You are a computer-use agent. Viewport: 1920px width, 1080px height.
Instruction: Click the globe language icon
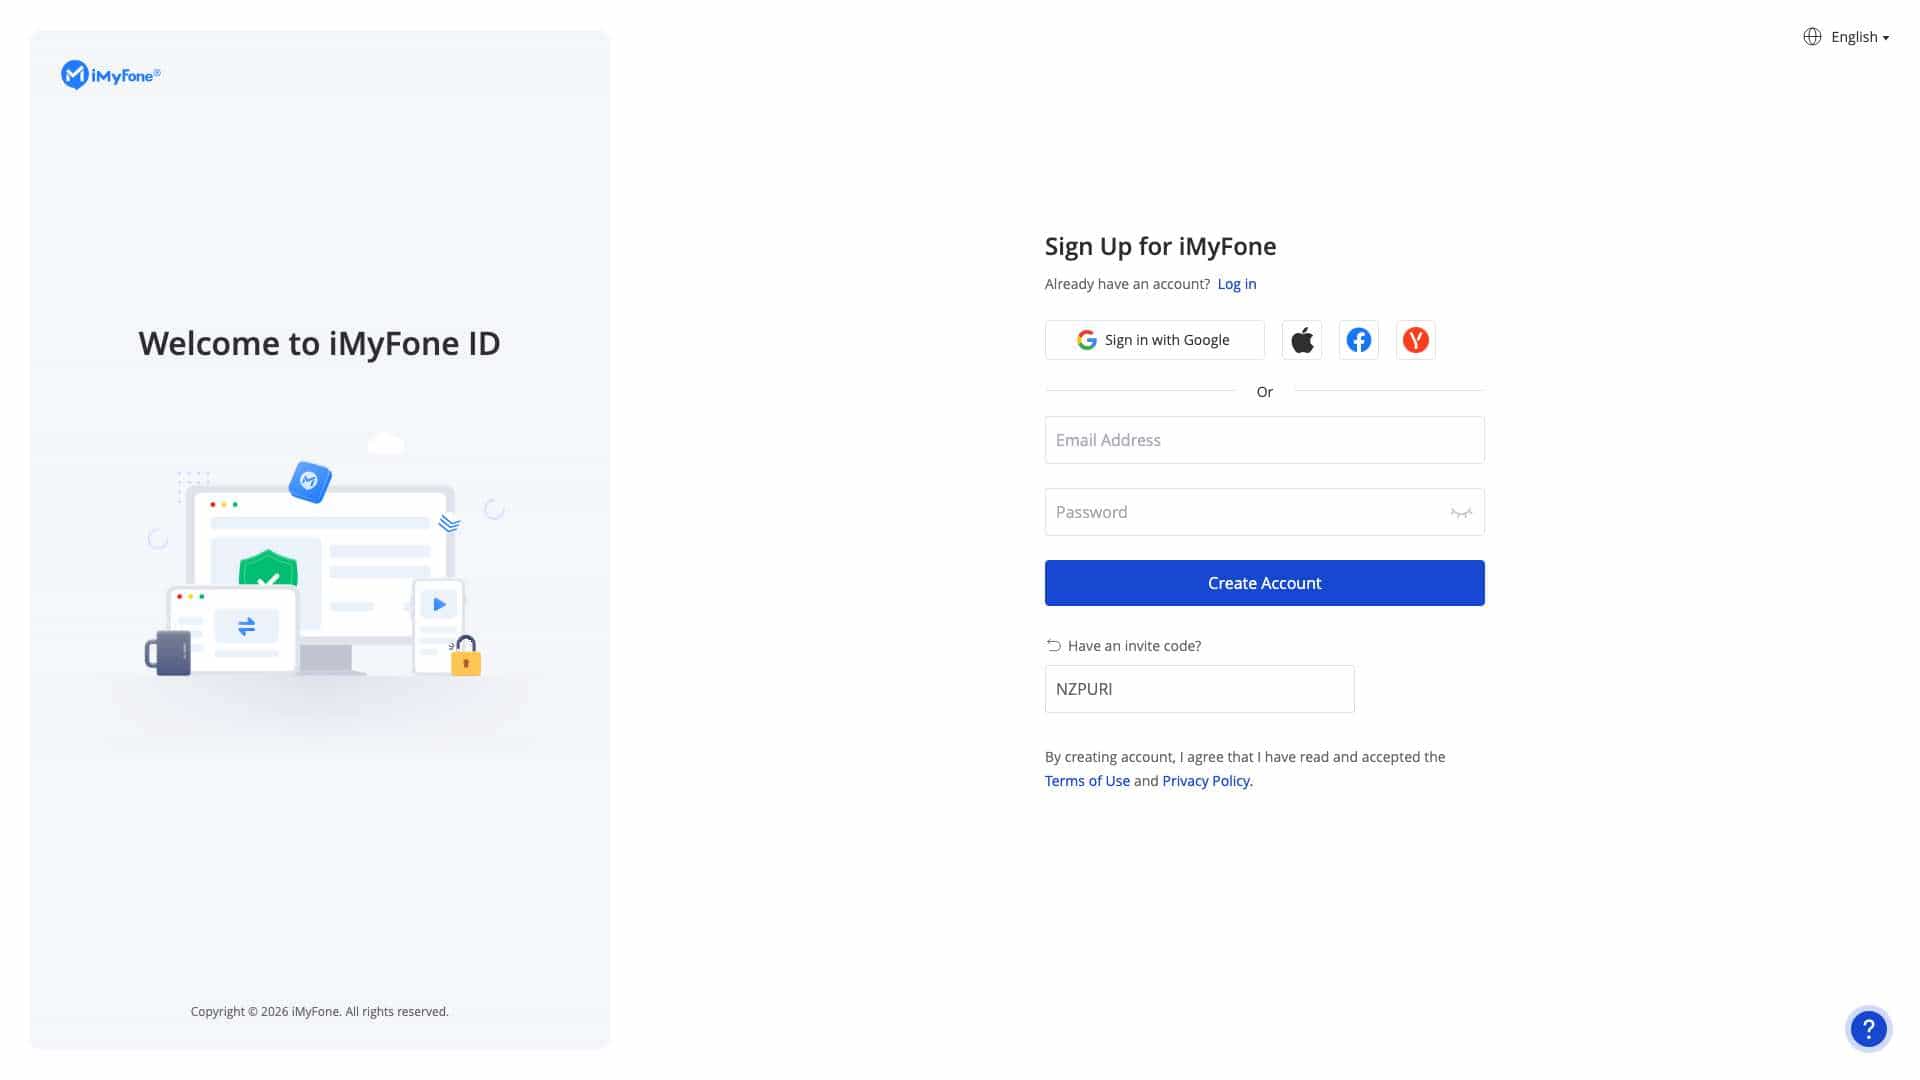click(1812, 37)
